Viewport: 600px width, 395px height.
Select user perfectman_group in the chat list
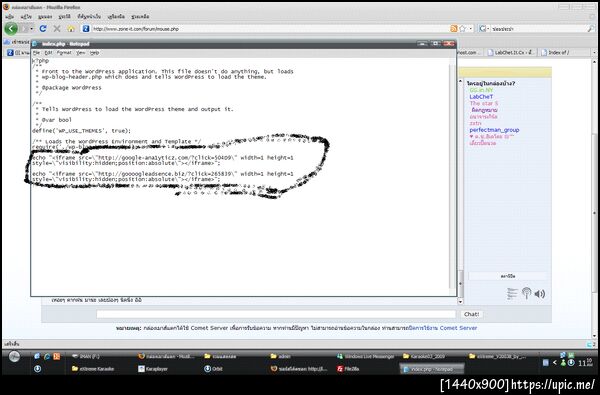tap(494, 130)
